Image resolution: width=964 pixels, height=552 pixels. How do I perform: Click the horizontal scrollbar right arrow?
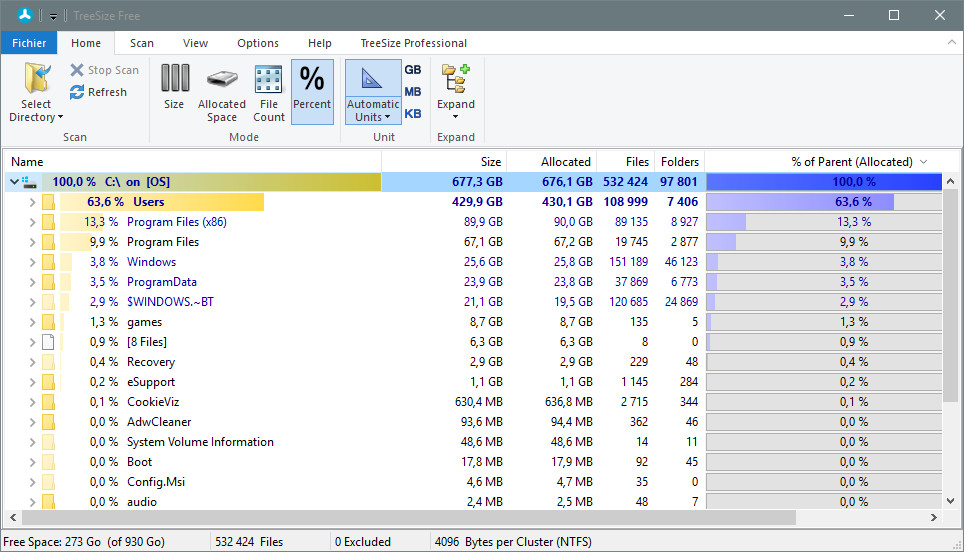tap(934, 518)
